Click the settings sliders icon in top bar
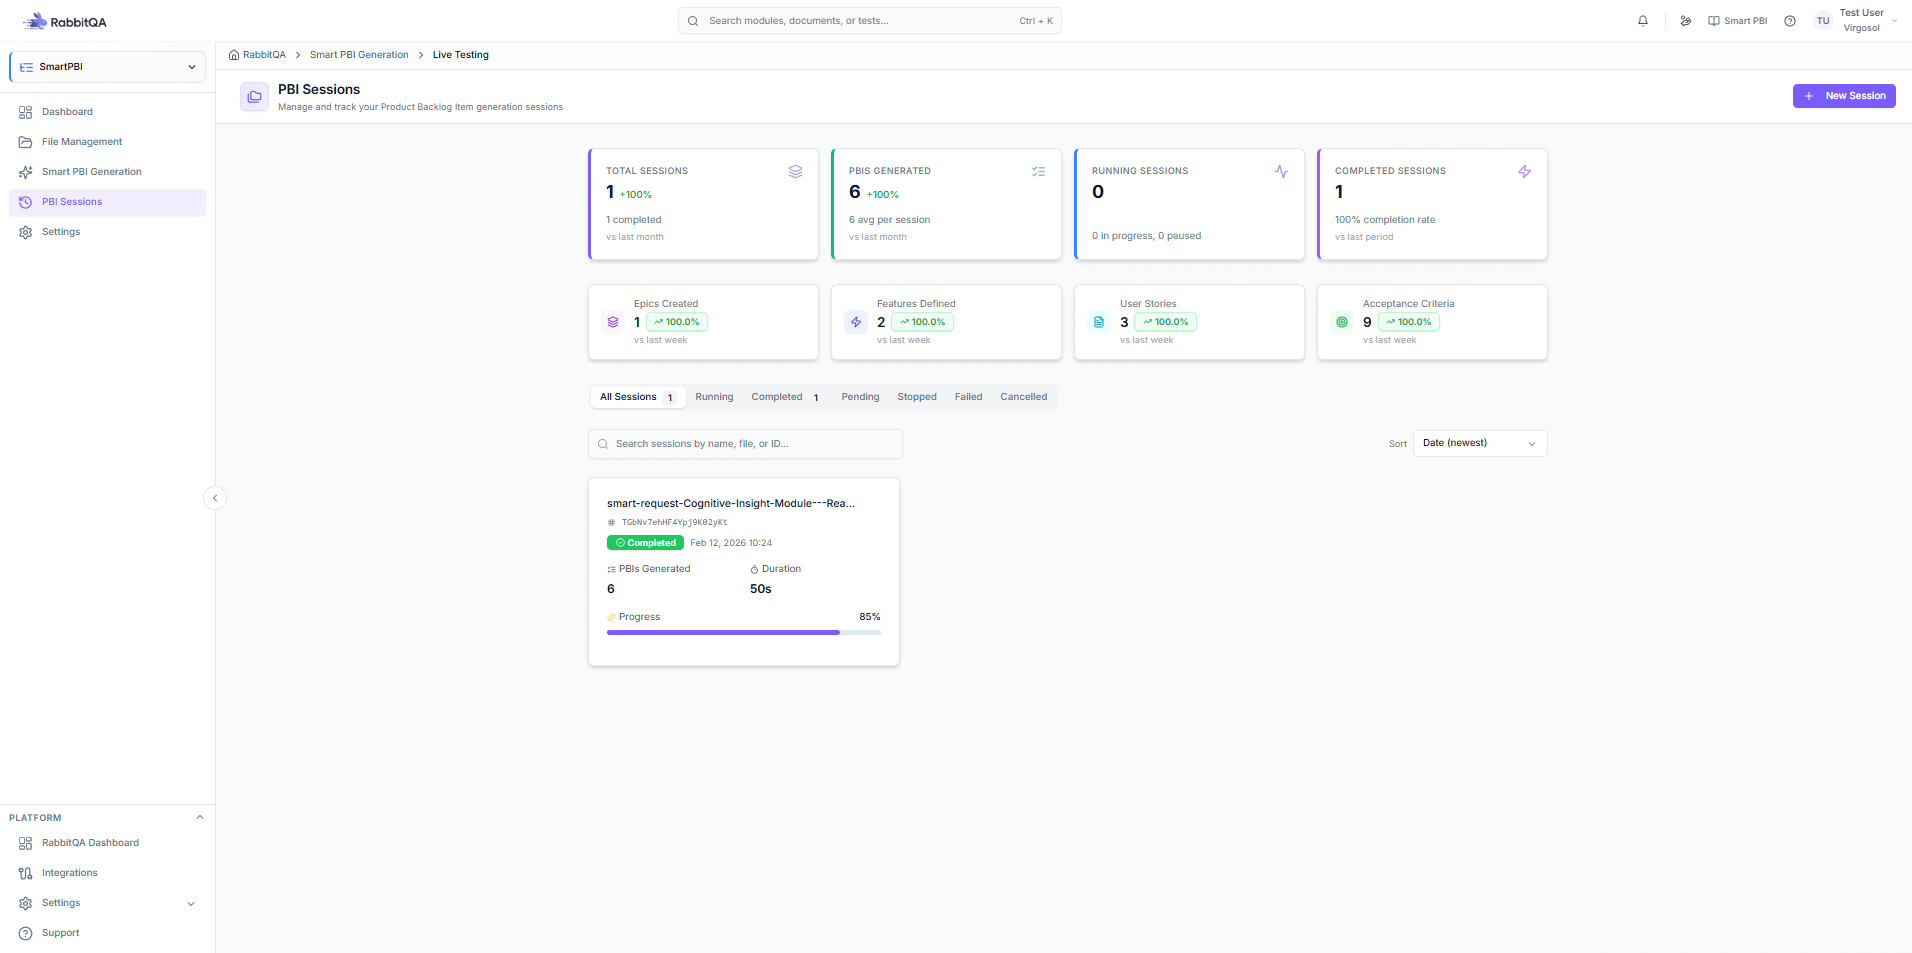1912x953 pixels. (1686, 21)
